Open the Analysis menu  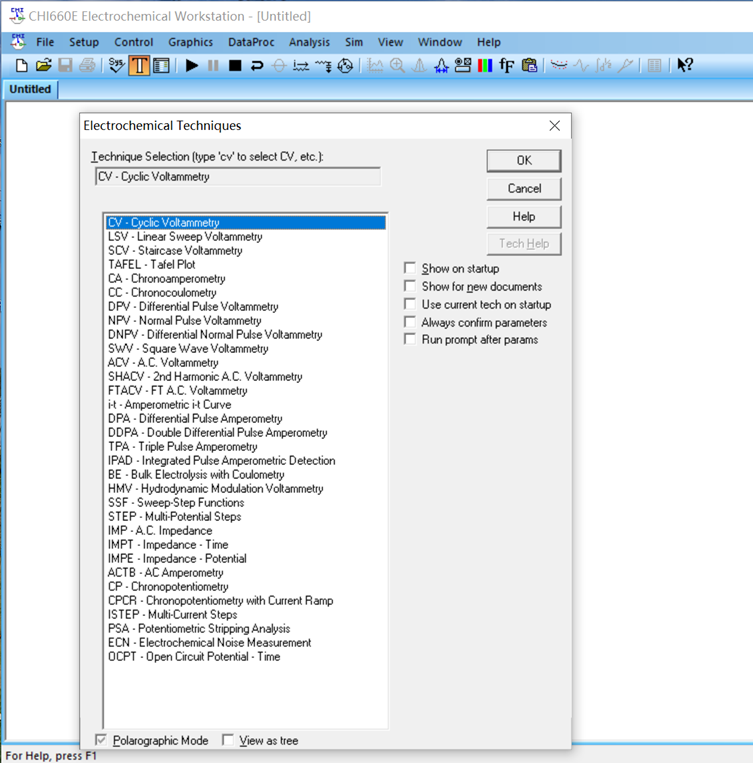pyautogui.click(x=309, y=42)
